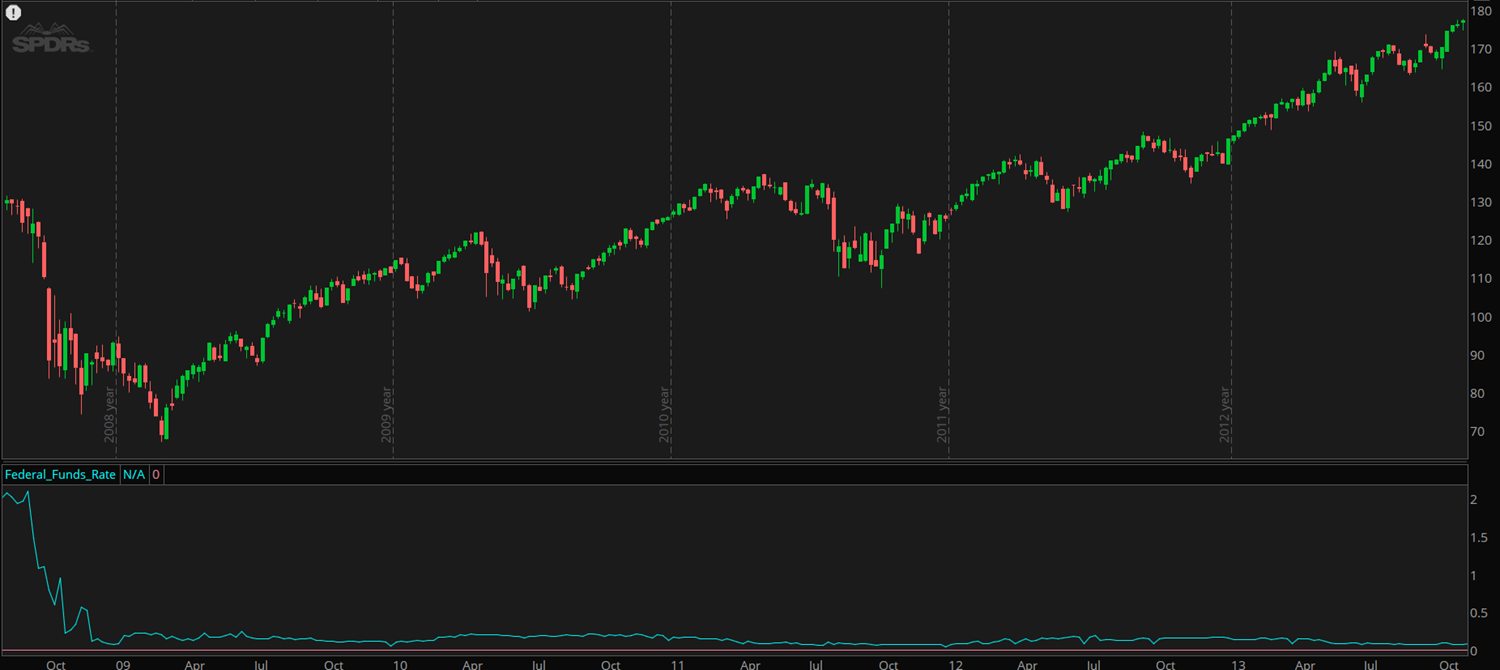Click the 2008 year divider label
The width and height of the screenshot is (1500, 670).
tap(110, 415)
